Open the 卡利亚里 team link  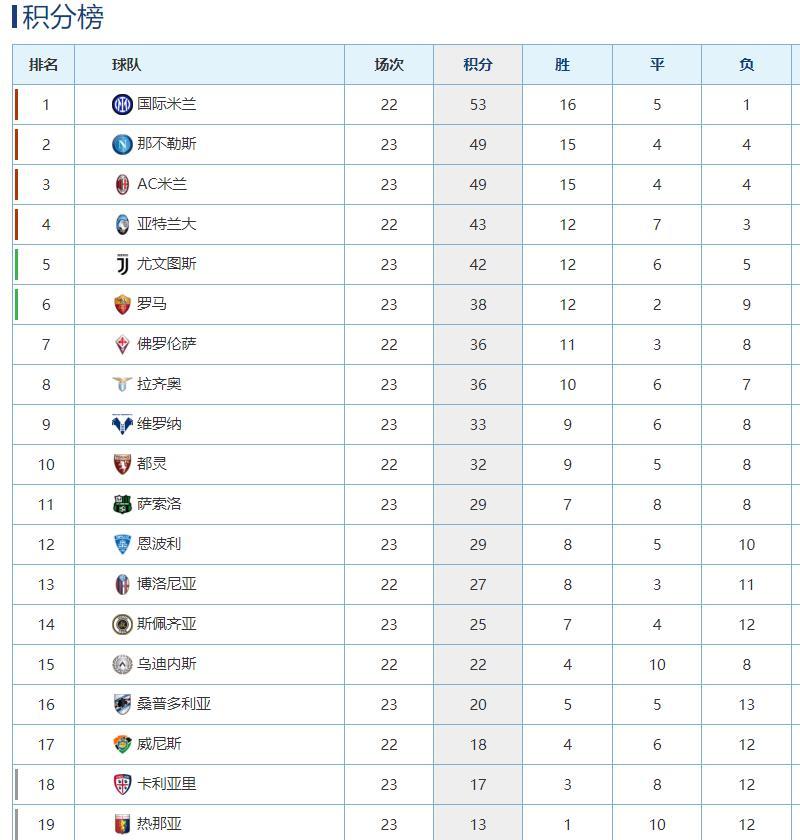167,784
